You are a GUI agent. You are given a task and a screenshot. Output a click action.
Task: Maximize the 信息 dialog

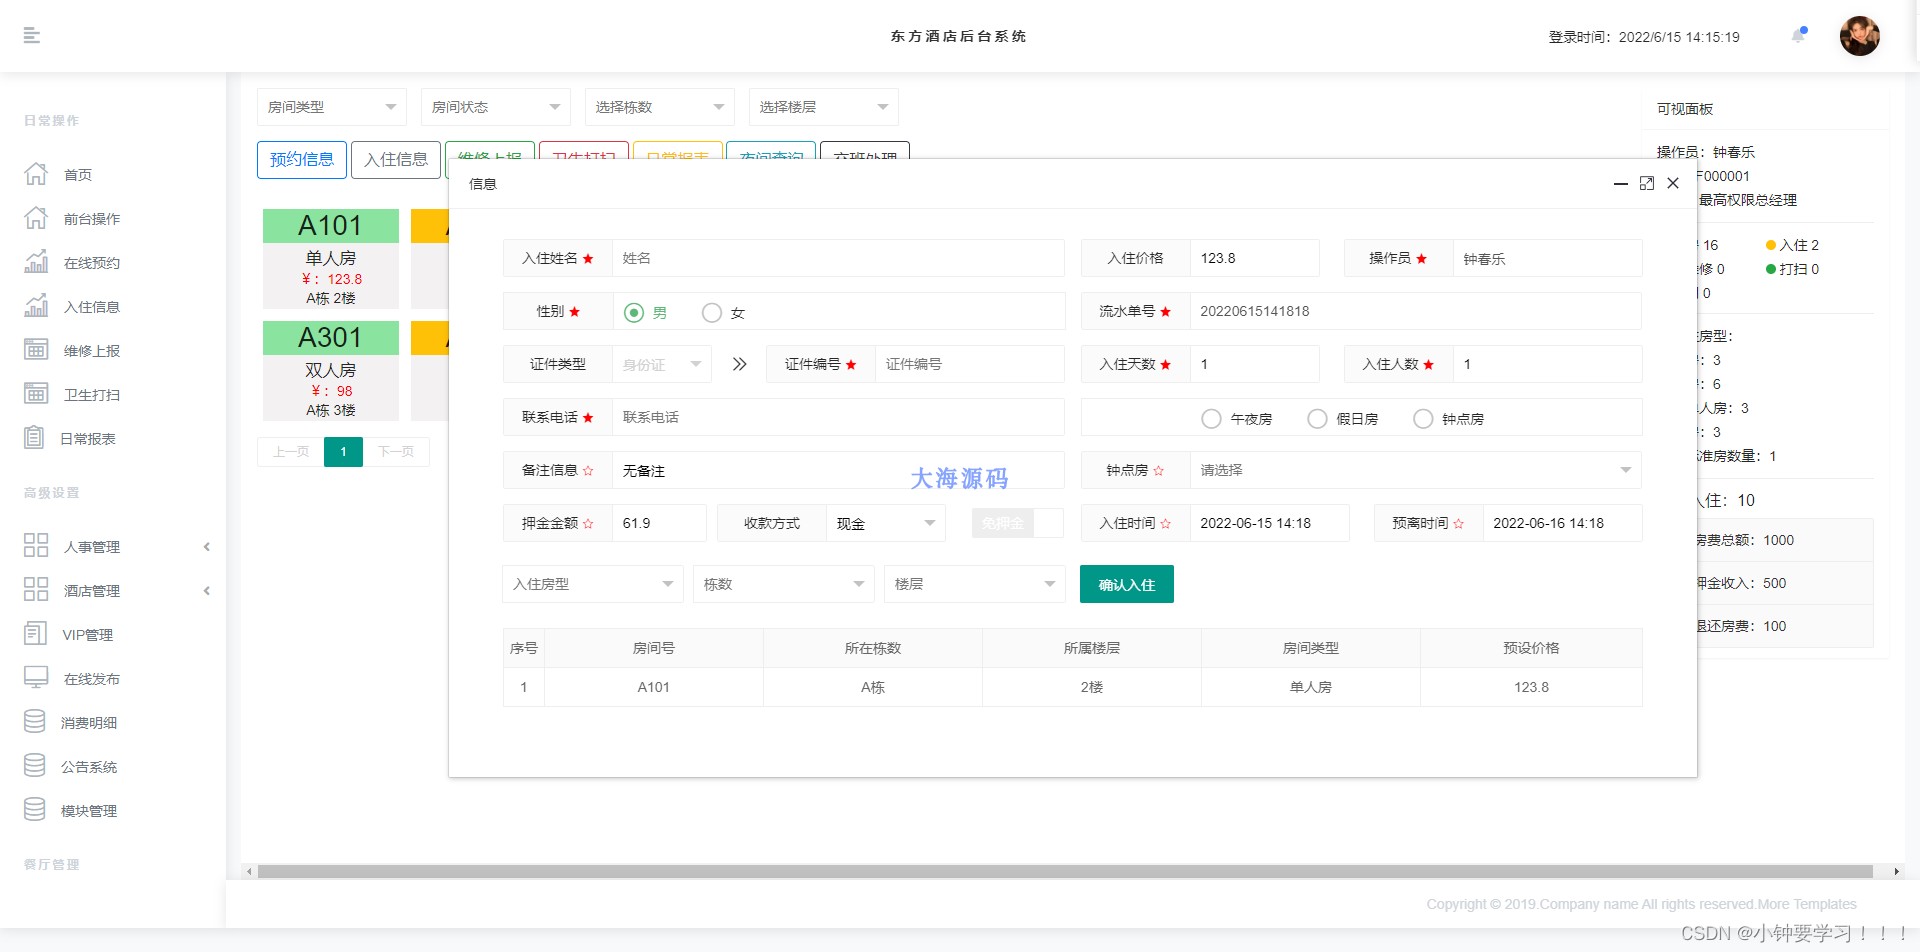point(1647,183)
